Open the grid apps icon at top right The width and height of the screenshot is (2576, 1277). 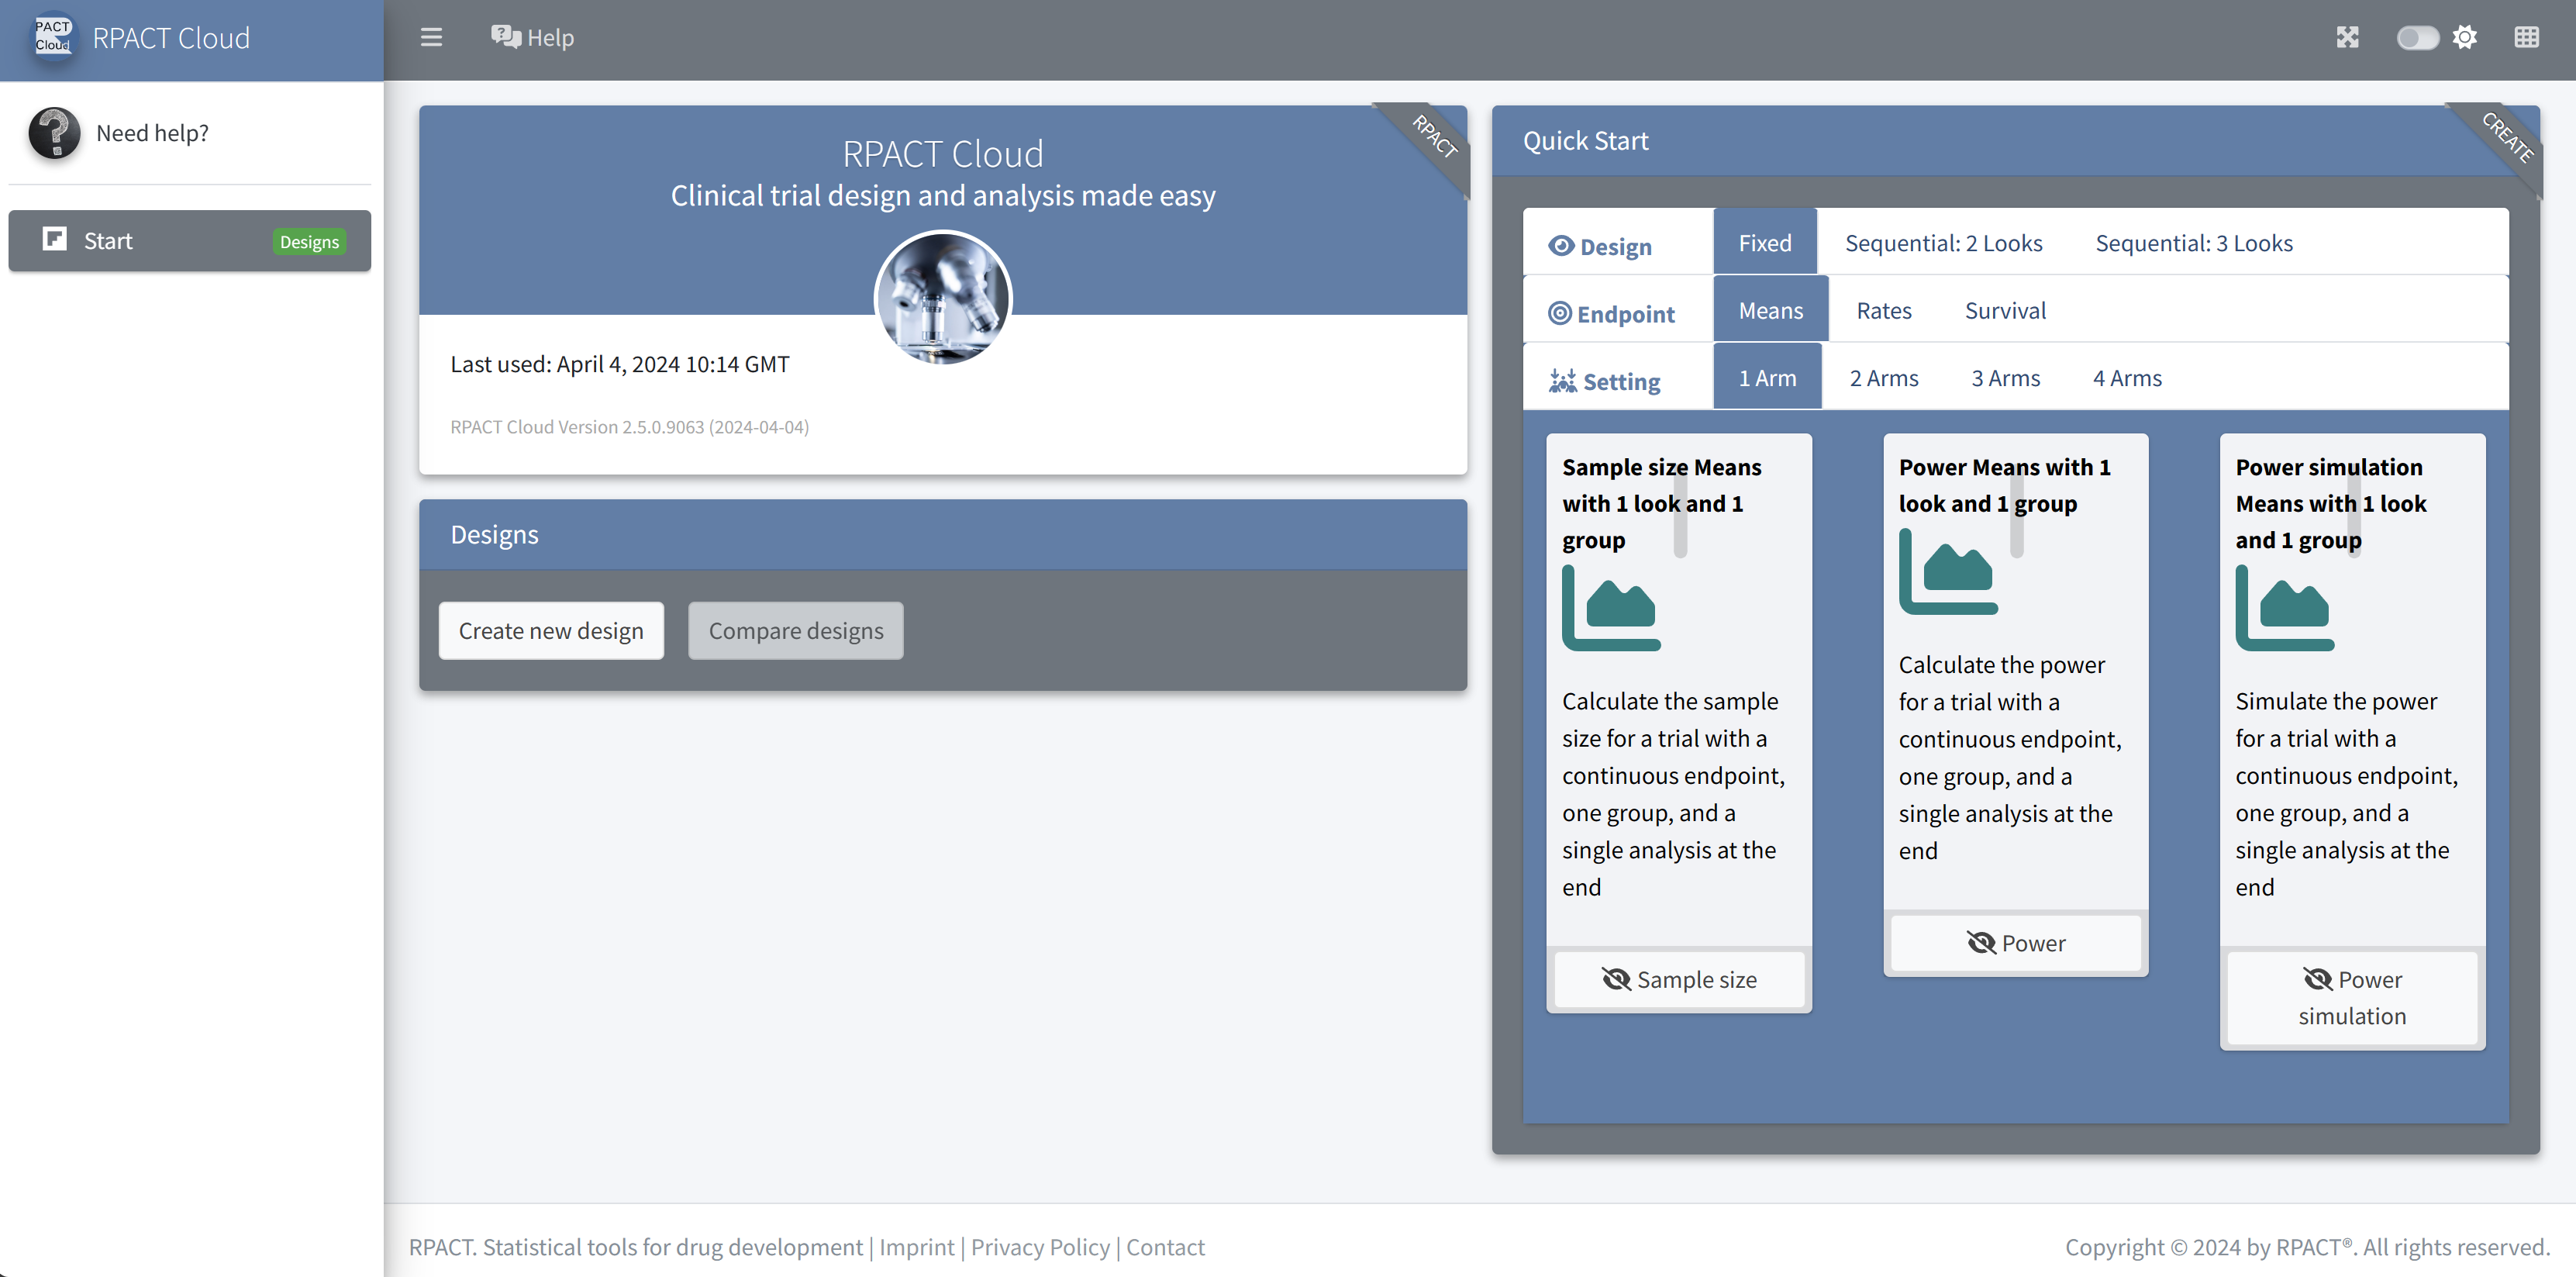[x=2526, y=38]
